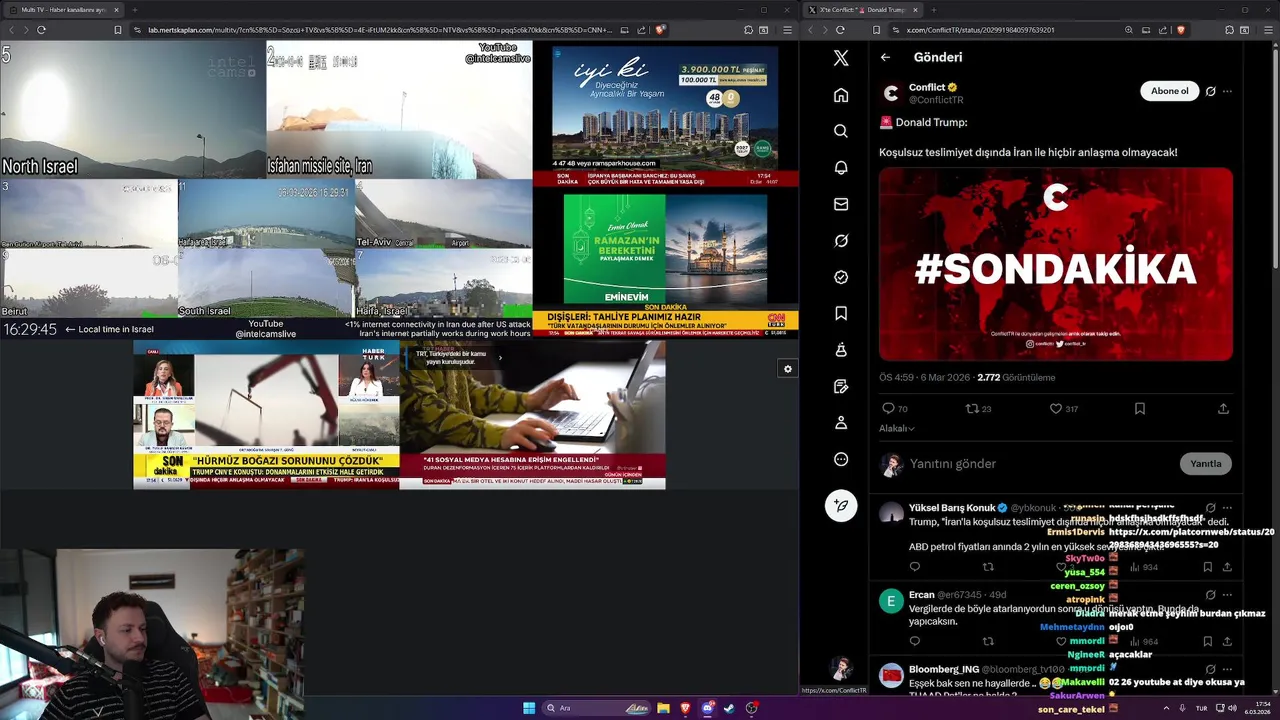Open Conflict account name link
This screenshot has height=720, width=1280.
tap(927, 87)
